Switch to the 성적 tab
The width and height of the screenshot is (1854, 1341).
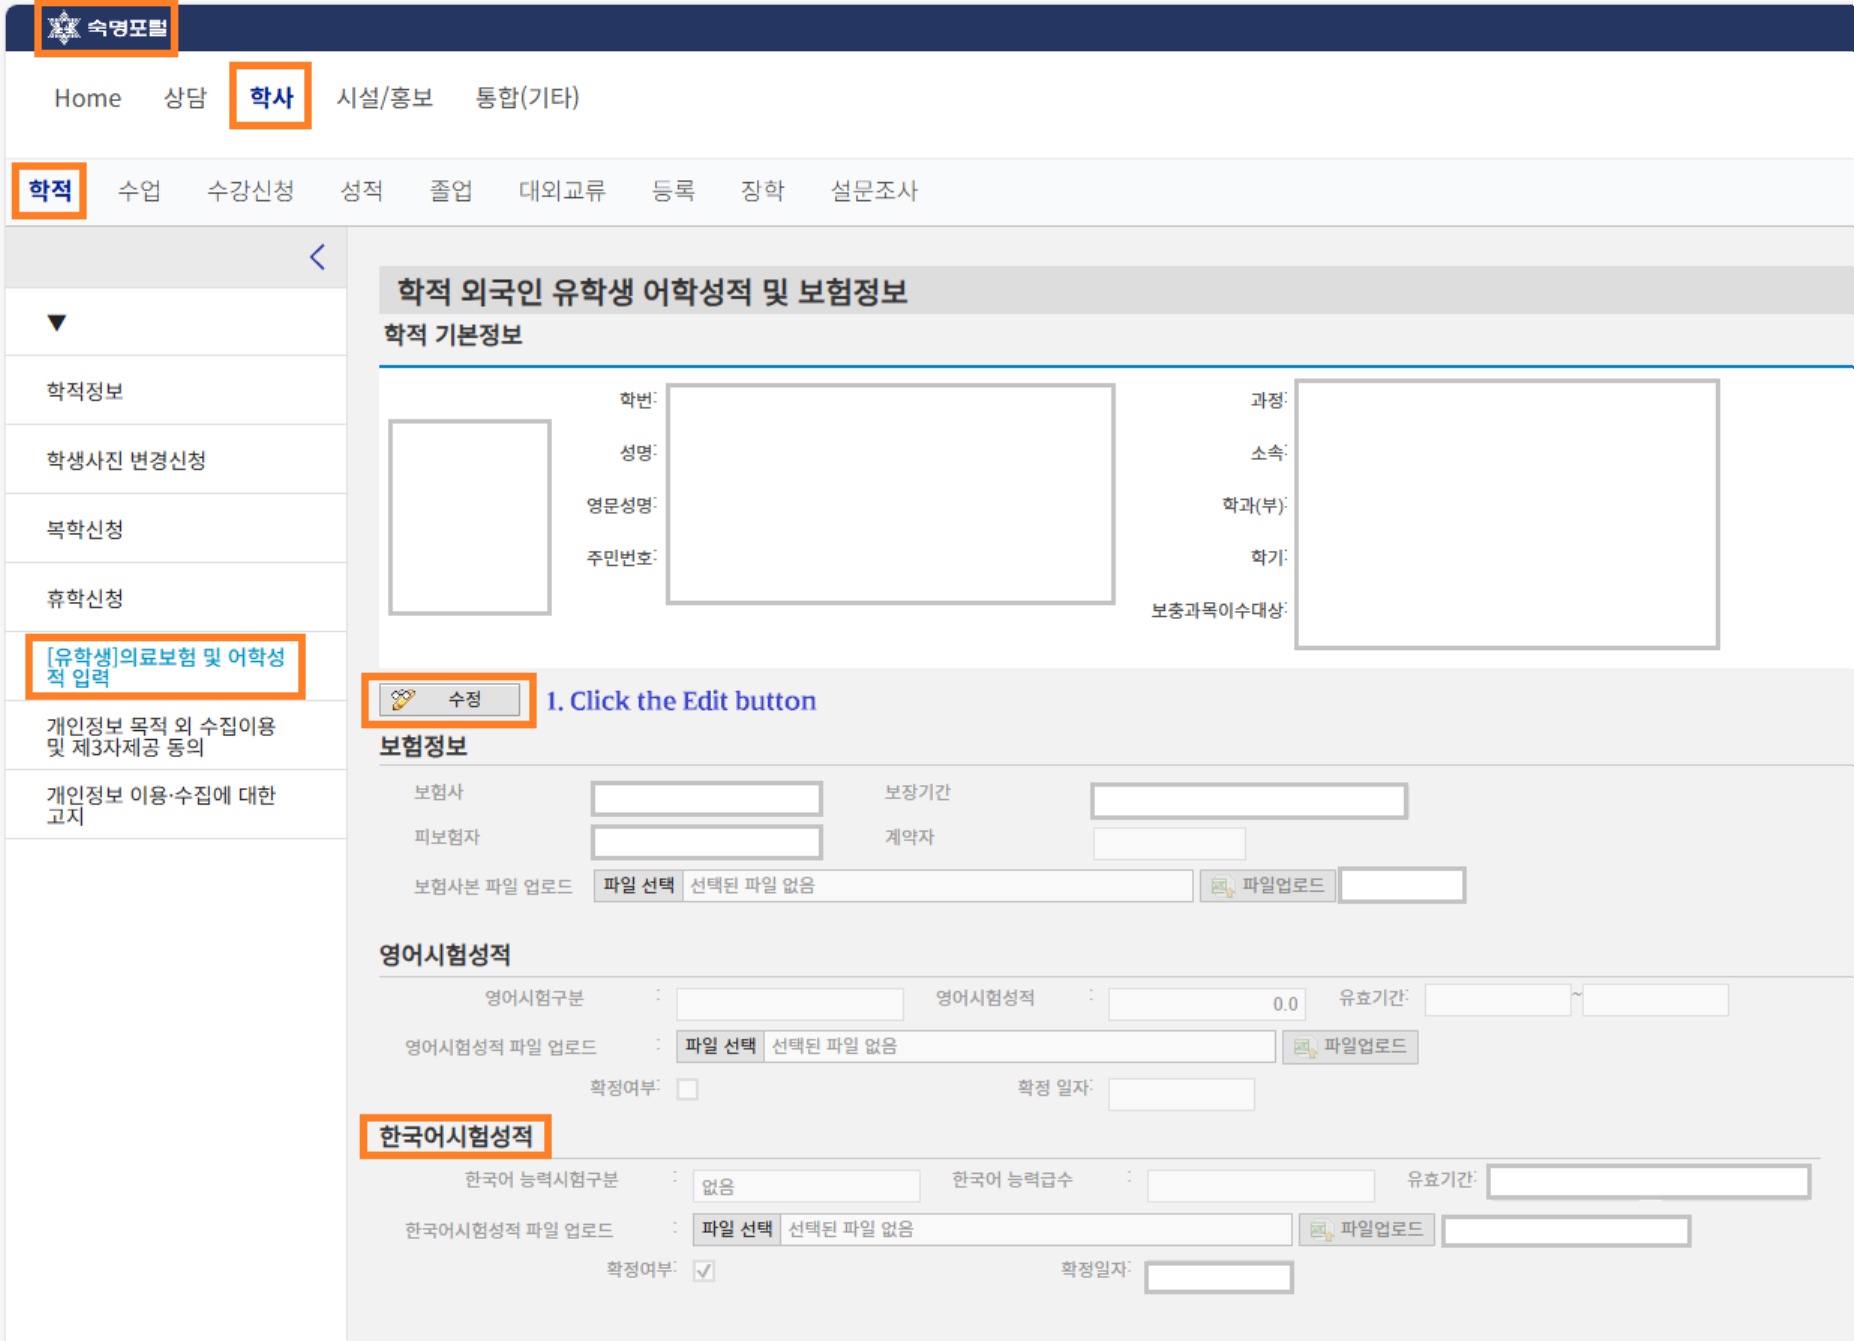(361, 190)
